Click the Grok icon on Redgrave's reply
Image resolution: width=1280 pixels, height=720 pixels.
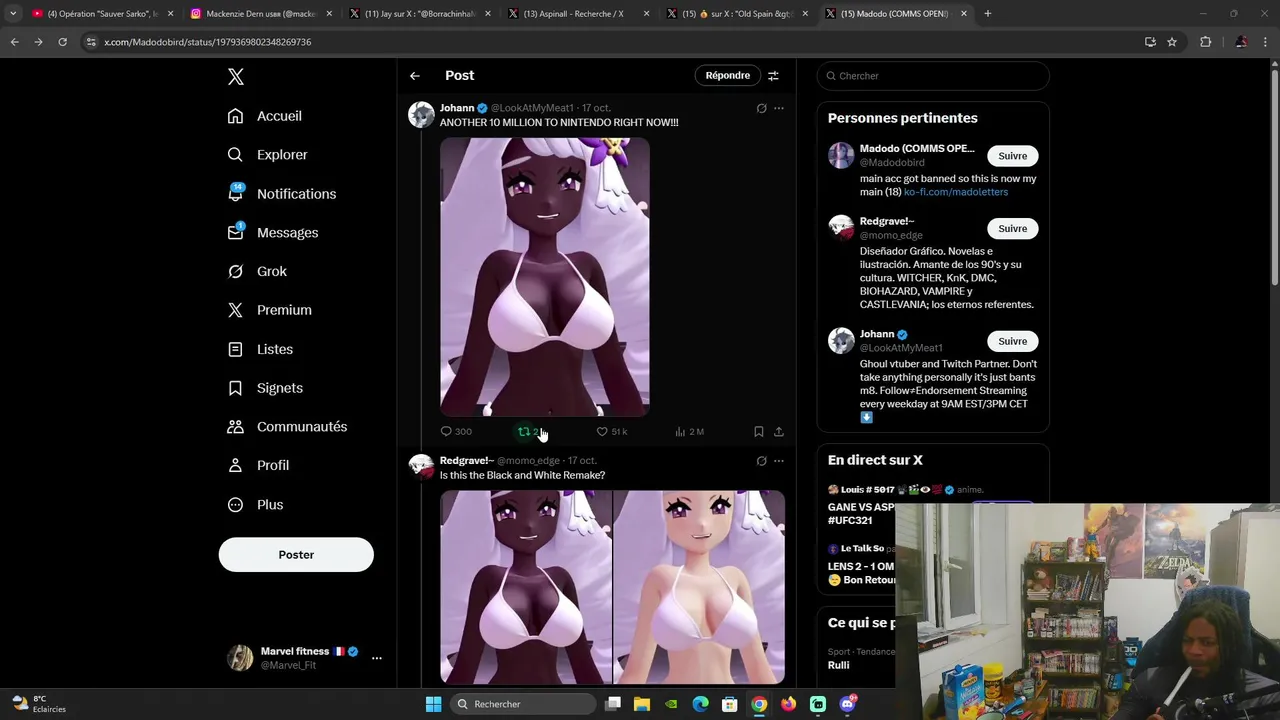761,461
